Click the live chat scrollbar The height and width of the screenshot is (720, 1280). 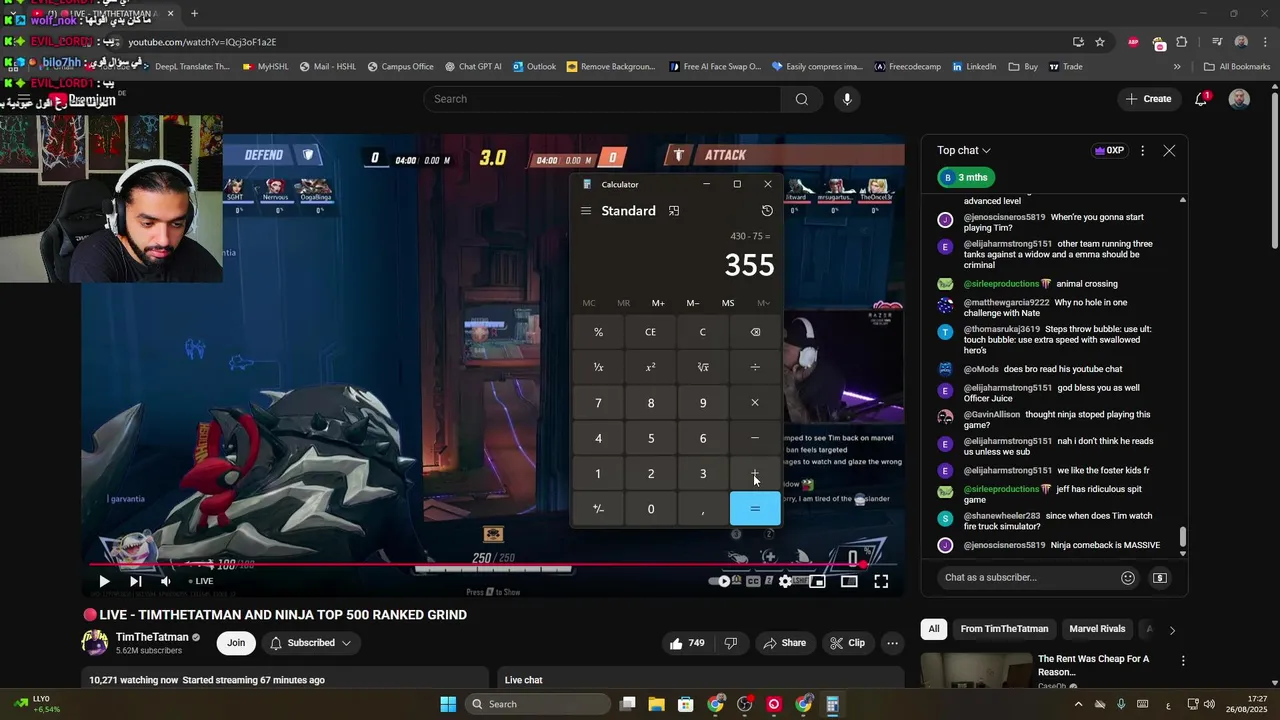coord(1183,537)
